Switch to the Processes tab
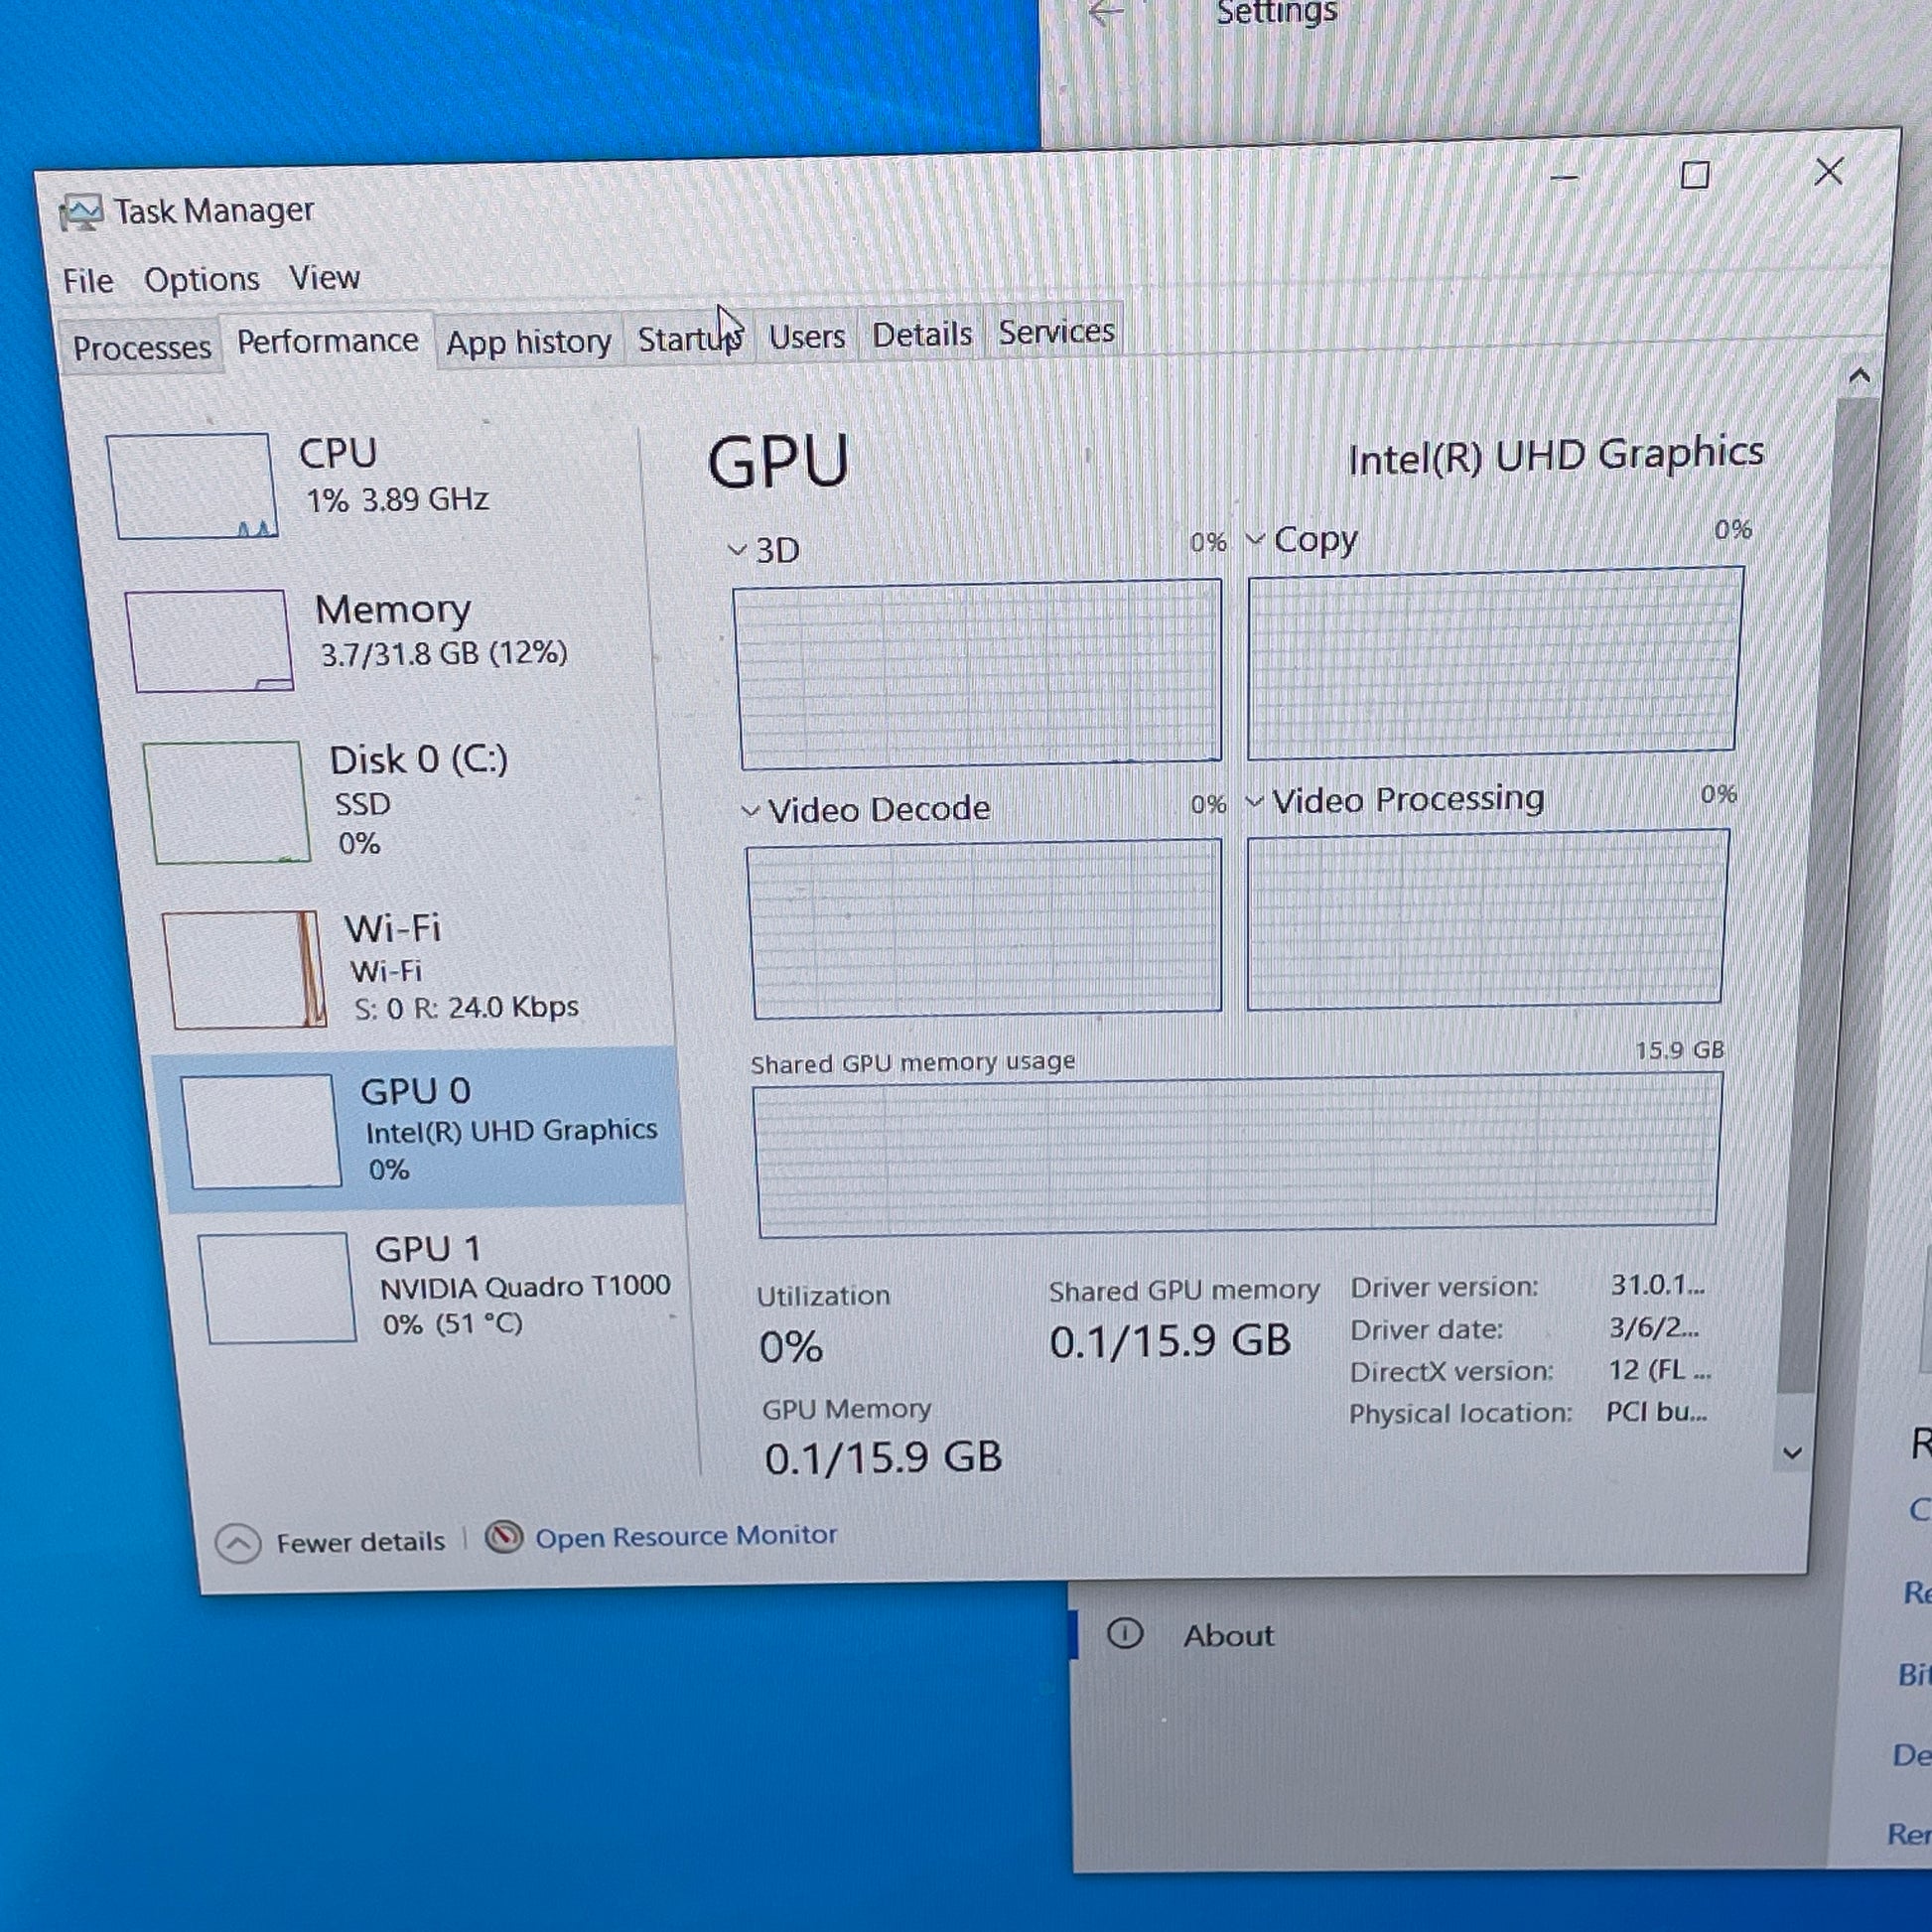 [x=141, y=347]
